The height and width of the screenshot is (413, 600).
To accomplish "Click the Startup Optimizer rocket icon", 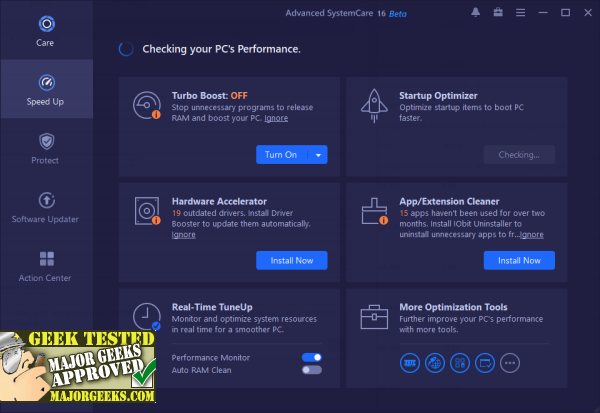I will pyautogui.click(x=374, y=106).
